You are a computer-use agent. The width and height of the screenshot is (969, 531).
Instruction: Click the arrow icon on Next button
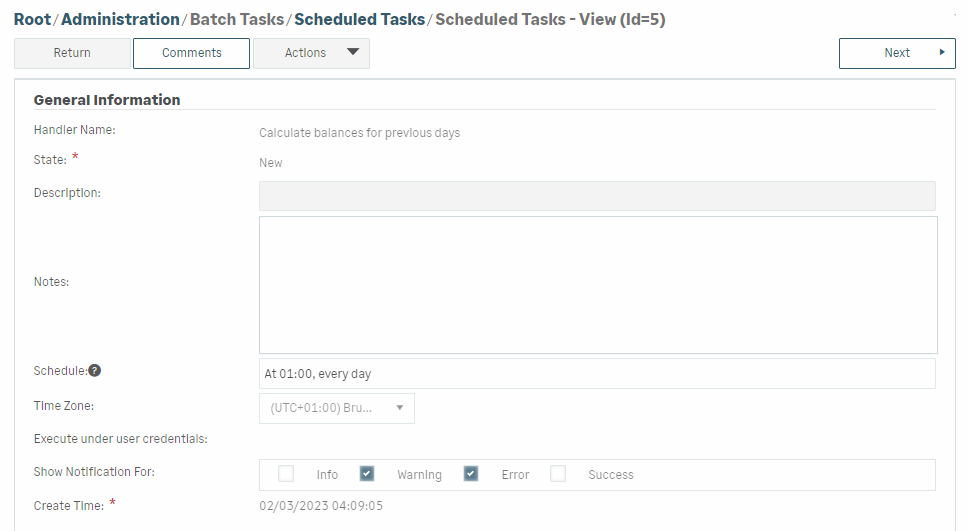pos(941,53)
